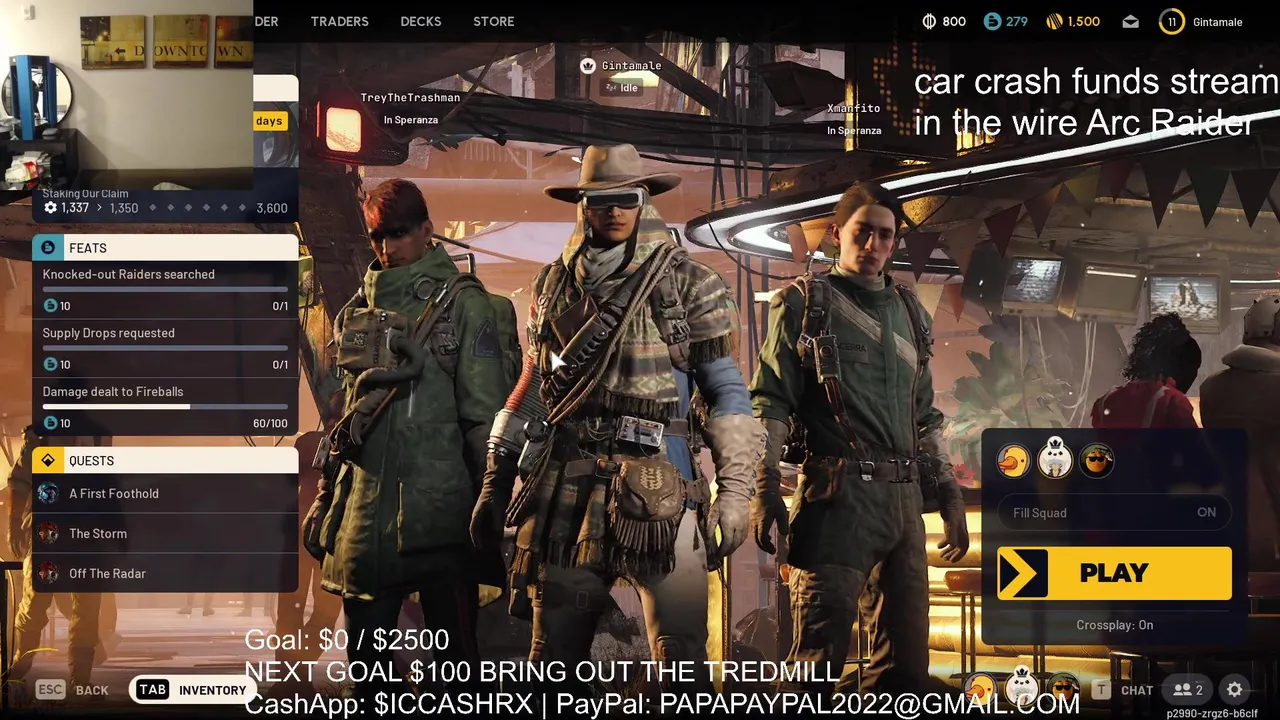1280x720 pixels.
Task: Click the 3,600 milestone value
Action: click(272, 208)
